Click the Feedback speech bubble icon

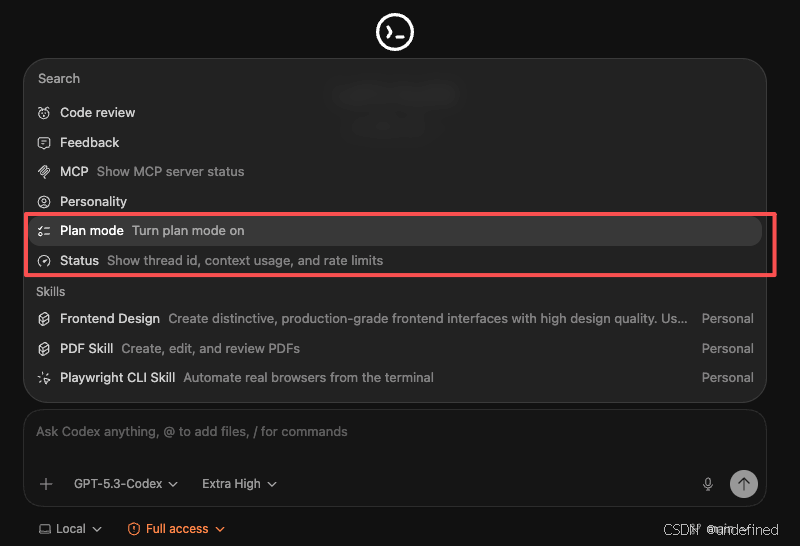44,143
